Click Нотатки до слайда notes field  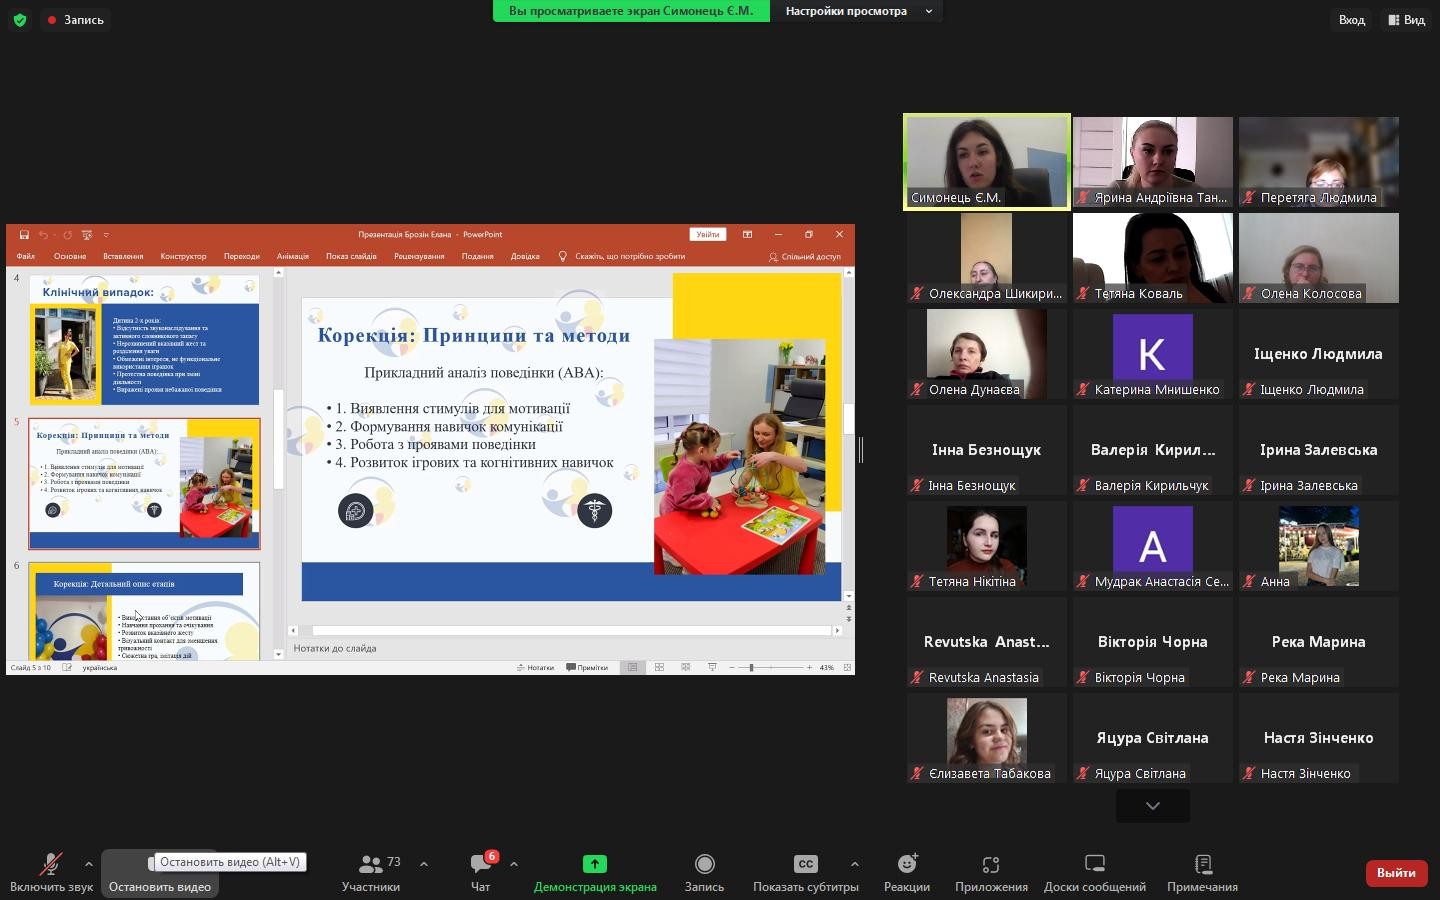(570, 648)
